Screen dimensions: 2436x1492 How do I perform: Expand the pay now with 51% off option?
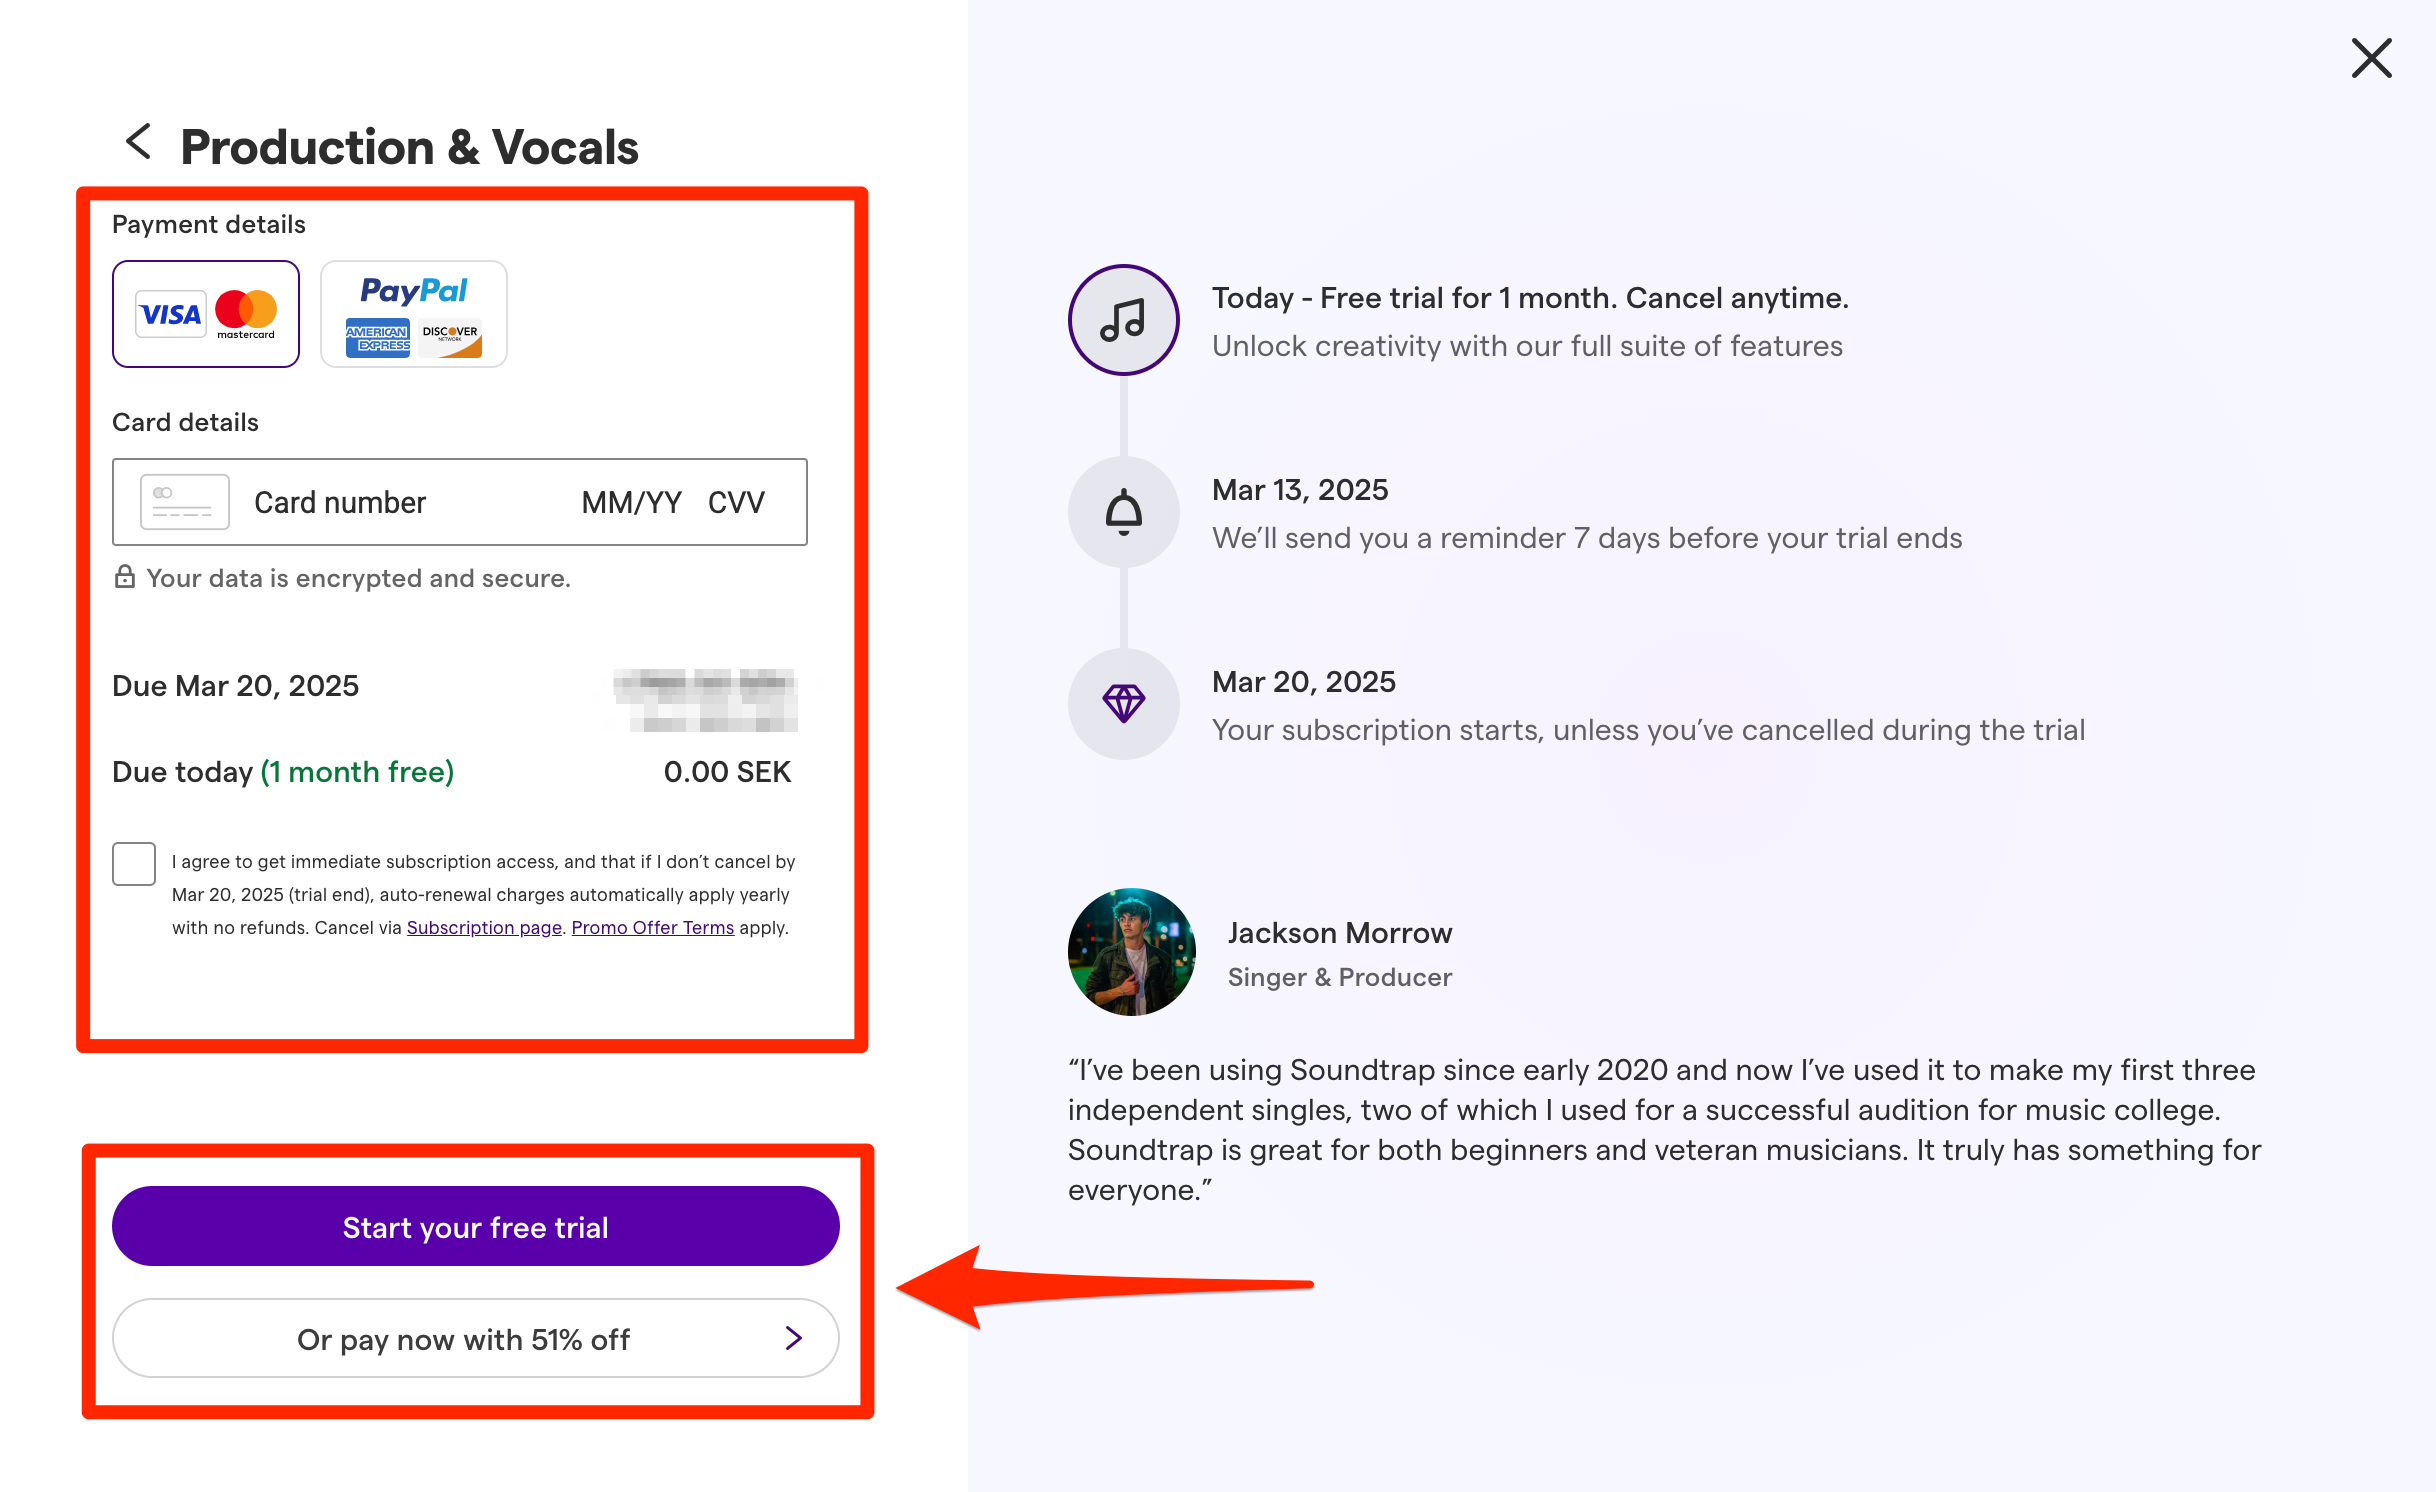click(474, 1339)
